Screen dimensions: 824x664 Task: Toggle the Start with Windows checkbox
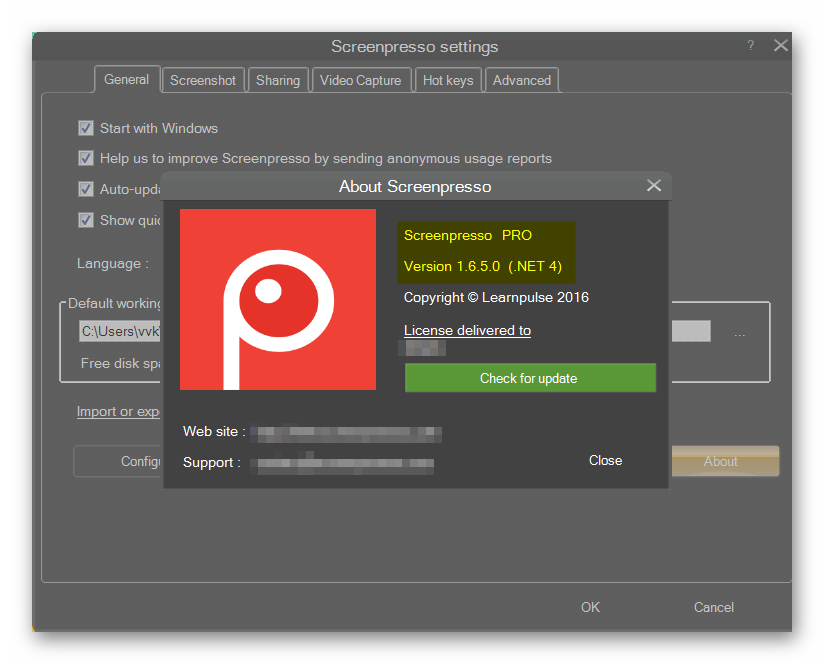(86, 128)
